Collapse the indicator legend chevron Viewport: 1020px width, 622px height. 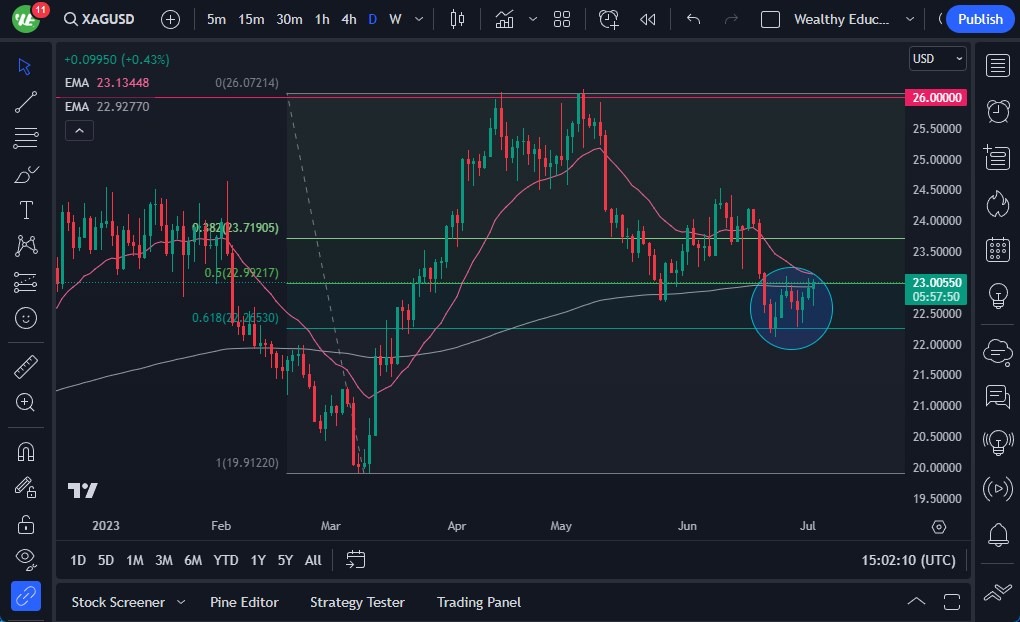tap(79, 130)
